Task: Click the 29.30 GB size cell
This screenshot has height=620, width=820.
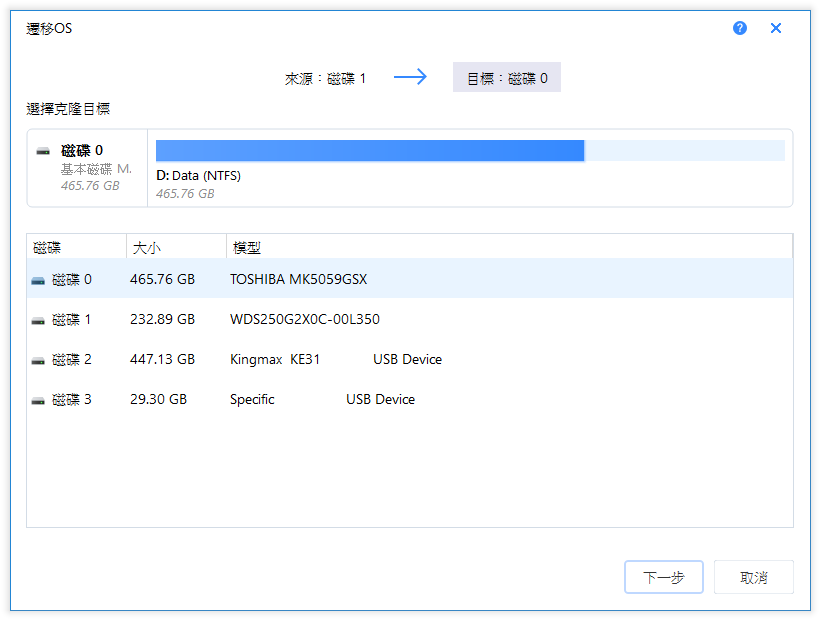Action: click(x=158, y=399)
